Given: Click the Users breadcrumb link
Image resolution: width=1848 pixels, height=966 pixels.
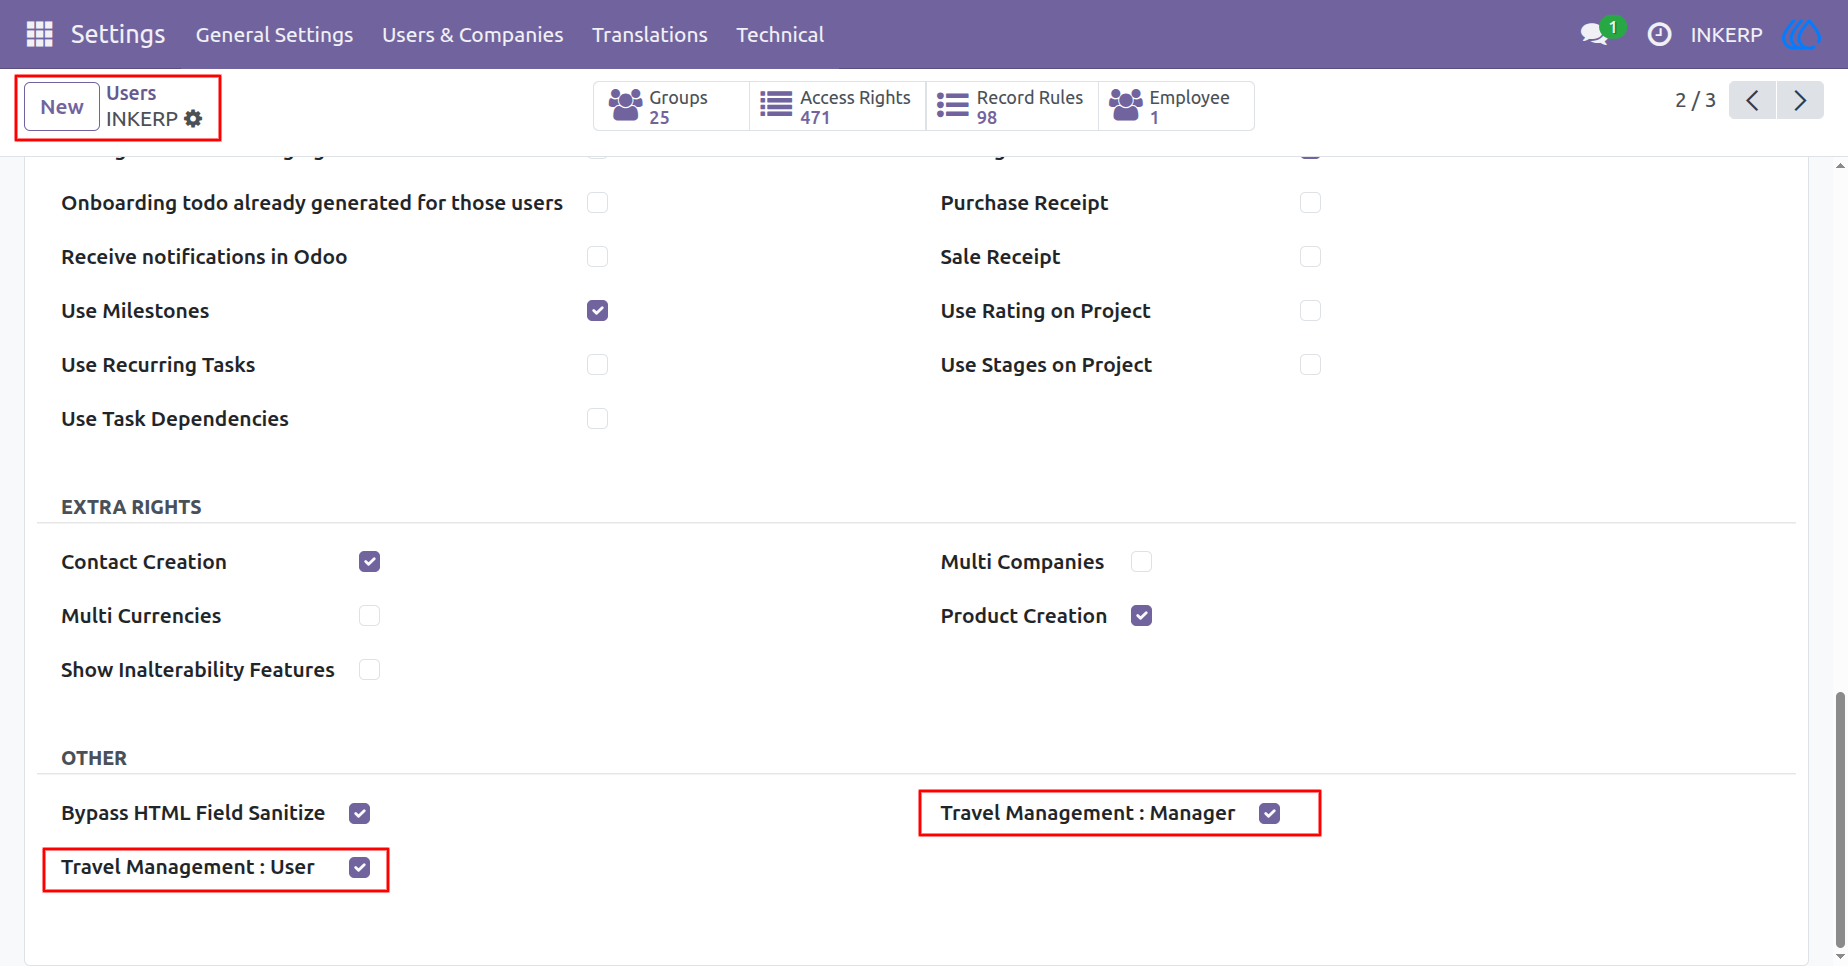Looking at the screenshot, I should point(131,93).
